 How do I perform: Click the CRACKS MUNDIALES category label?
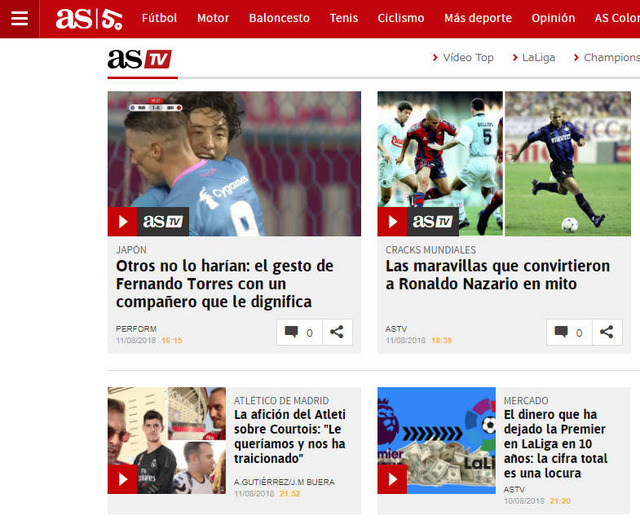431,250
